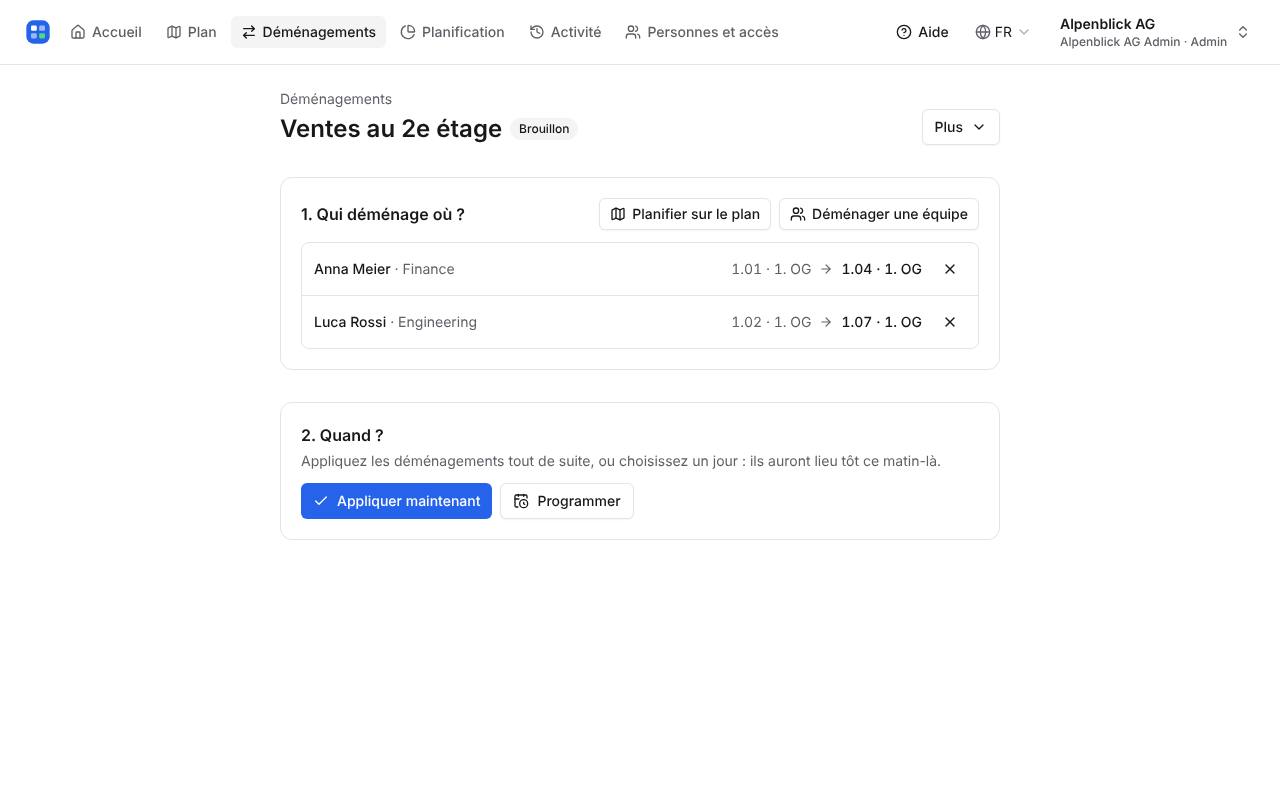
Task: Remove Luca Rossi's move row
Action: point(950,322)
